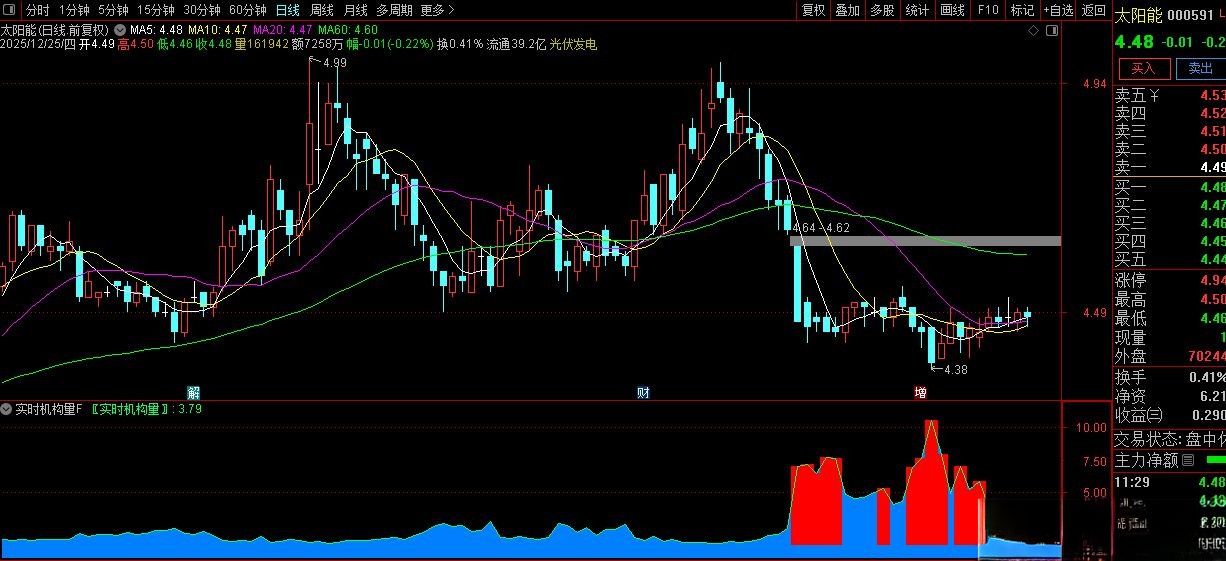Switch to the 60分钟 chart tab
The width and height of the screenshot is (1226, 561).
(x=247, y=10)
